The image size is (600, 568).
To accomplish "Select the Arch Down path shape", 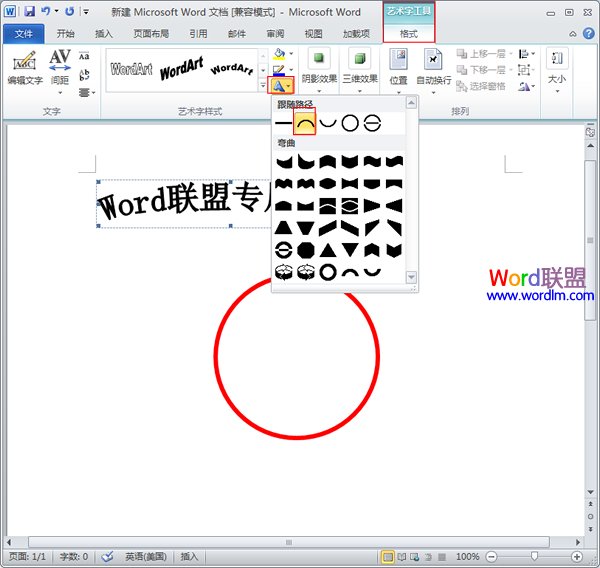I will pyautogui.click(x=328, y=123).
